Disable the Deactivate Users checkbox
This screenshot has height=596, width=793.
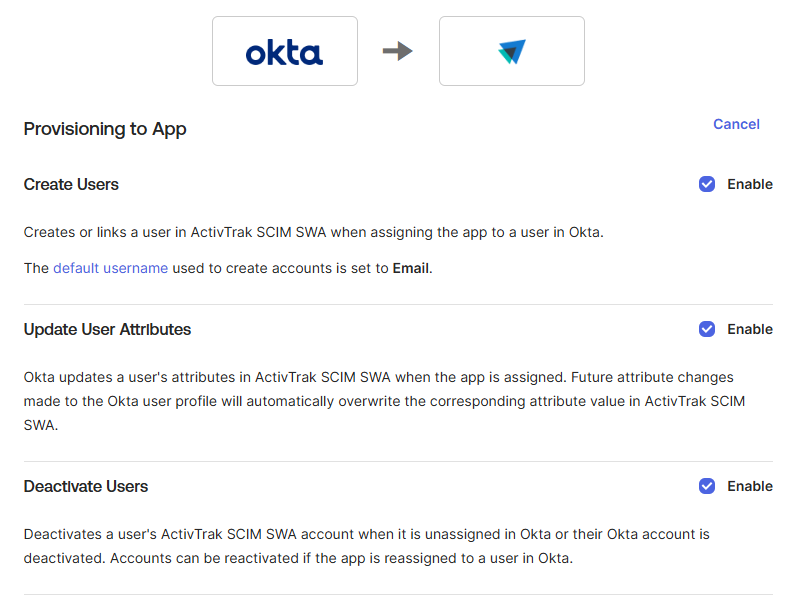pyautogui.click(x=707, y=486)
